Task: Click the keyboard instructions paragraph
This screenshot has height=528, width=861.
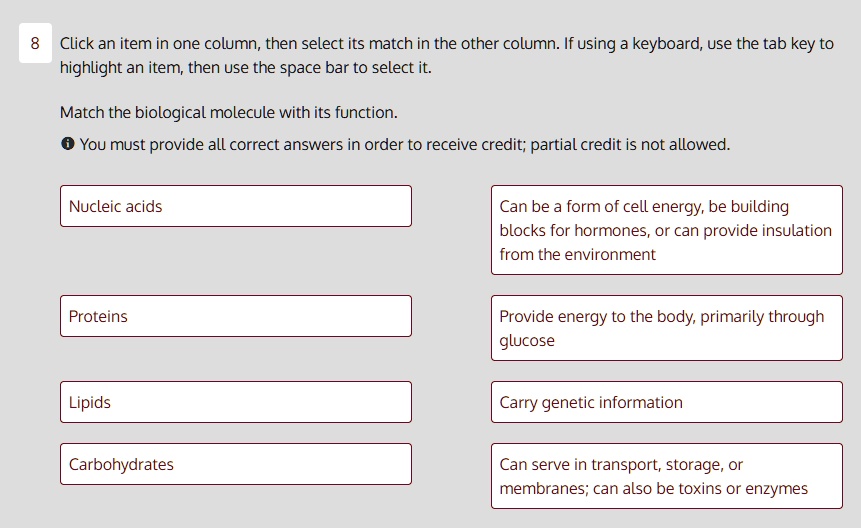Action: coord(446,56)
